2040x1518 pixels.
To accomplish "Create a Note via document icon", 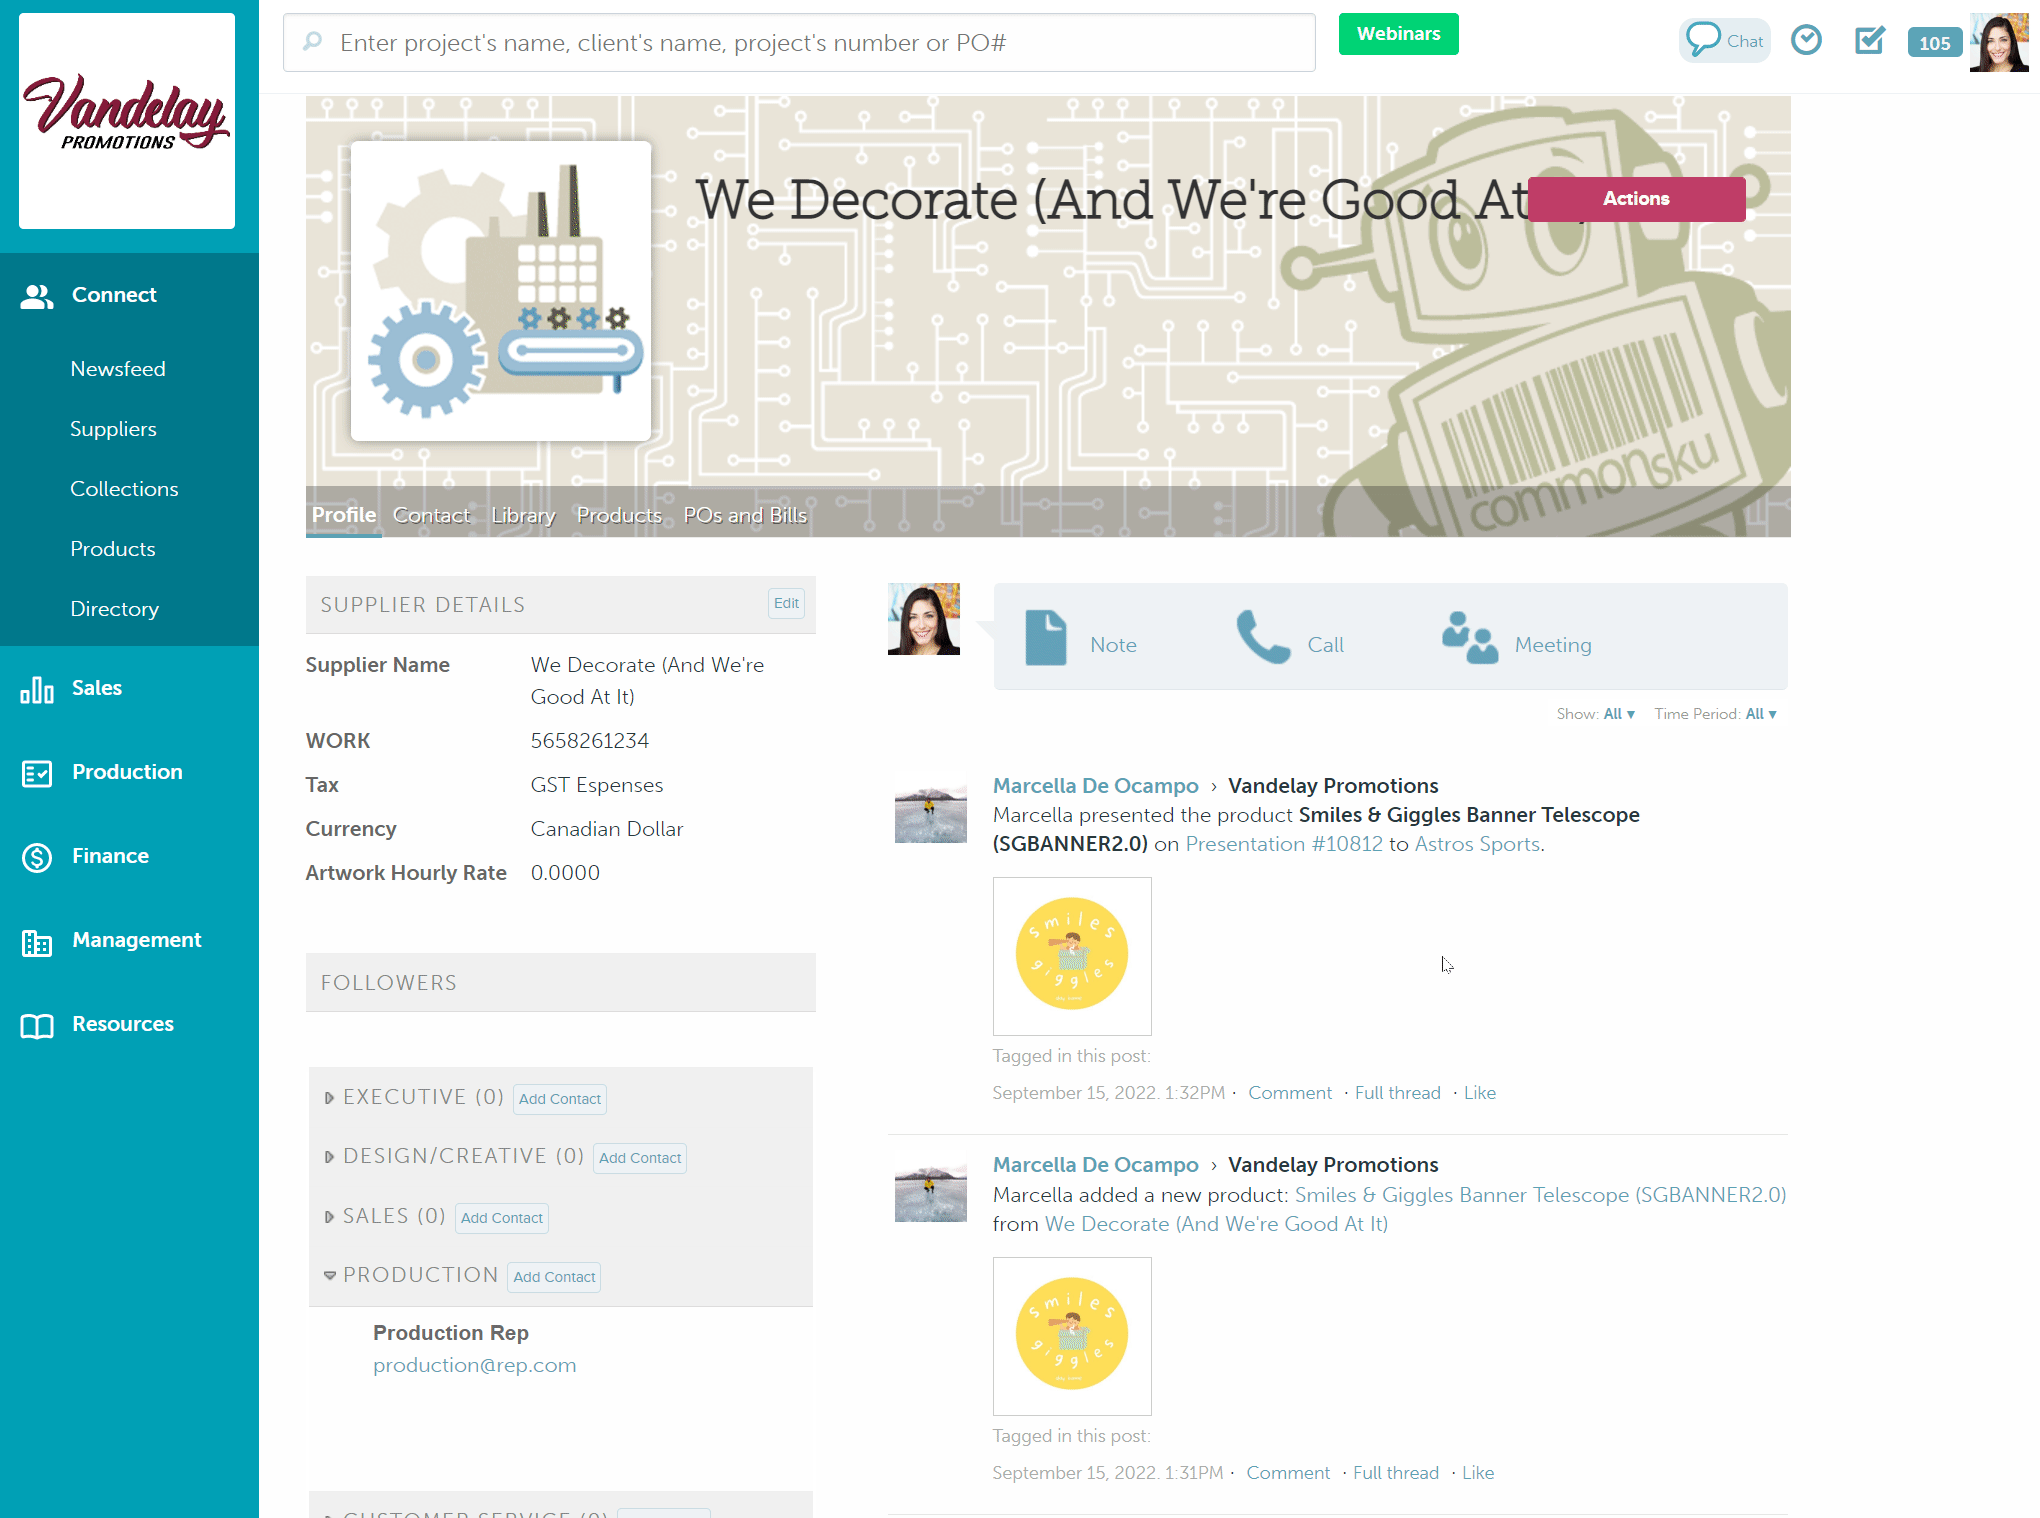I will [1046, 638].
